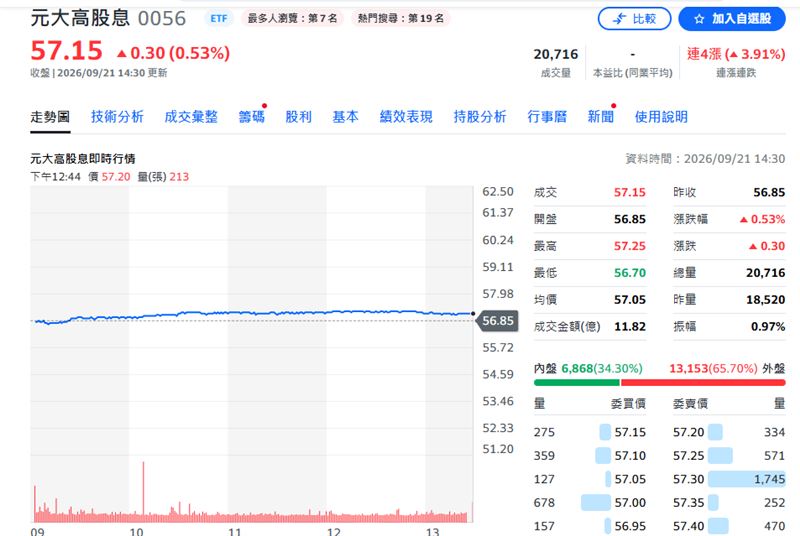Screen dimensions: 800x536
Task: Open the 成交彙整 tab
Action: (x=191, y=117)
